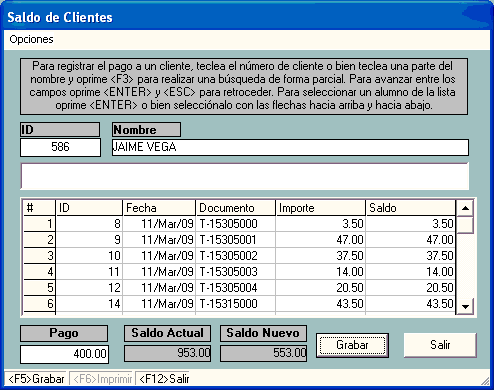
Task: Click the table's vertical scrollbar thumb
Action: tap(465, 225)
